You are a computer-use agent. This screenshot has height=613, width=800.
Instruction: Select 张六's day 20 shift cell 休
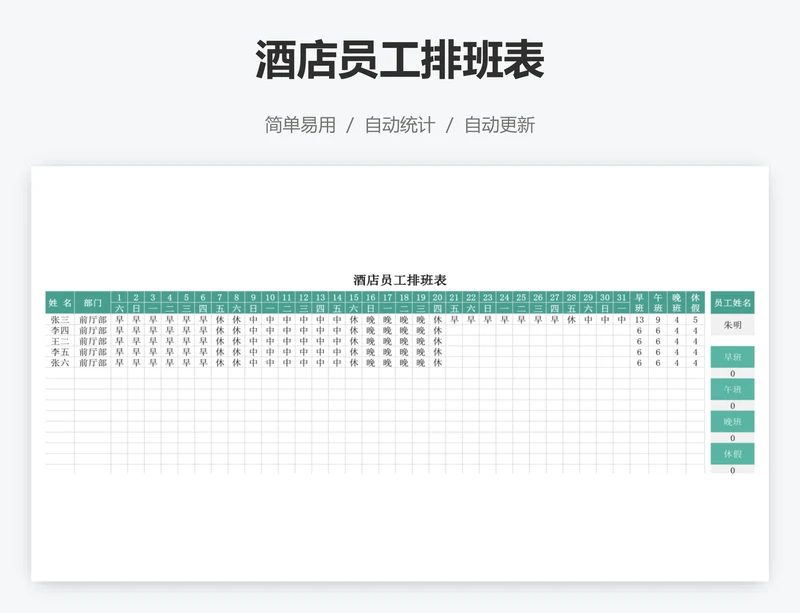pos(437,362)
